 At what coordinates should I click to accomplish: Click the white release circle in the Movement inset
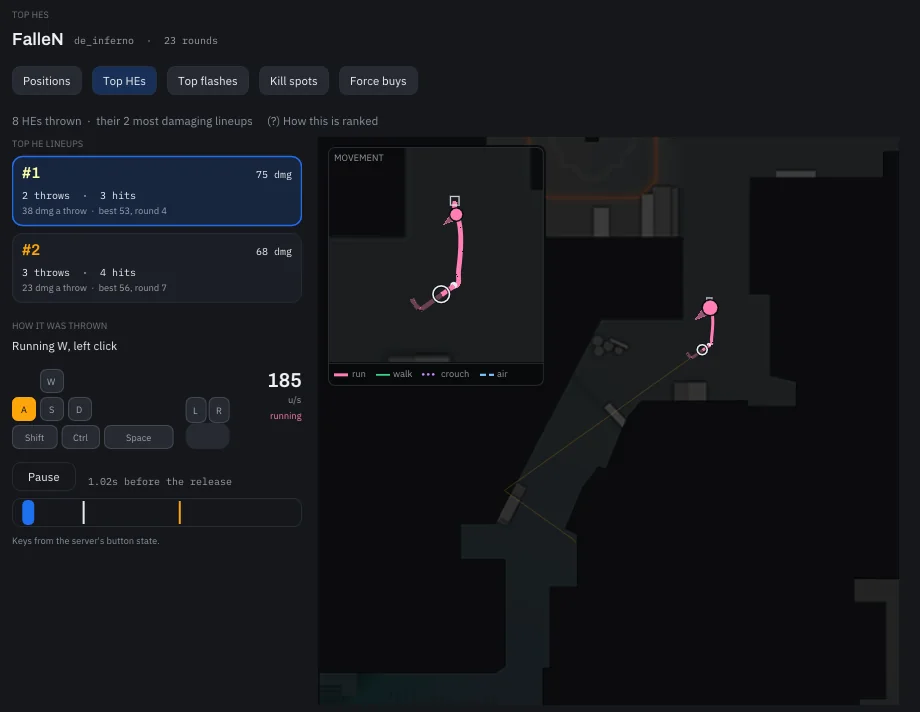pos(441,294)
